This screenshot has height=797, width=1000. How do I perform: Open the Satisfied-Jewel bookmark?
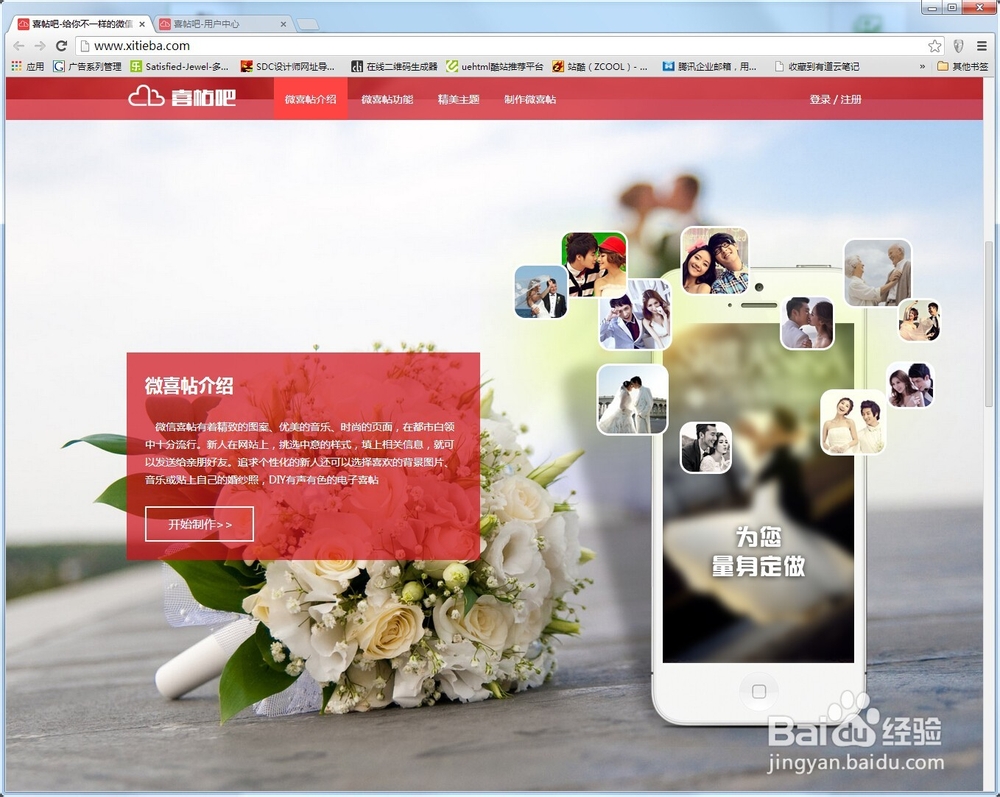(179, 66)
